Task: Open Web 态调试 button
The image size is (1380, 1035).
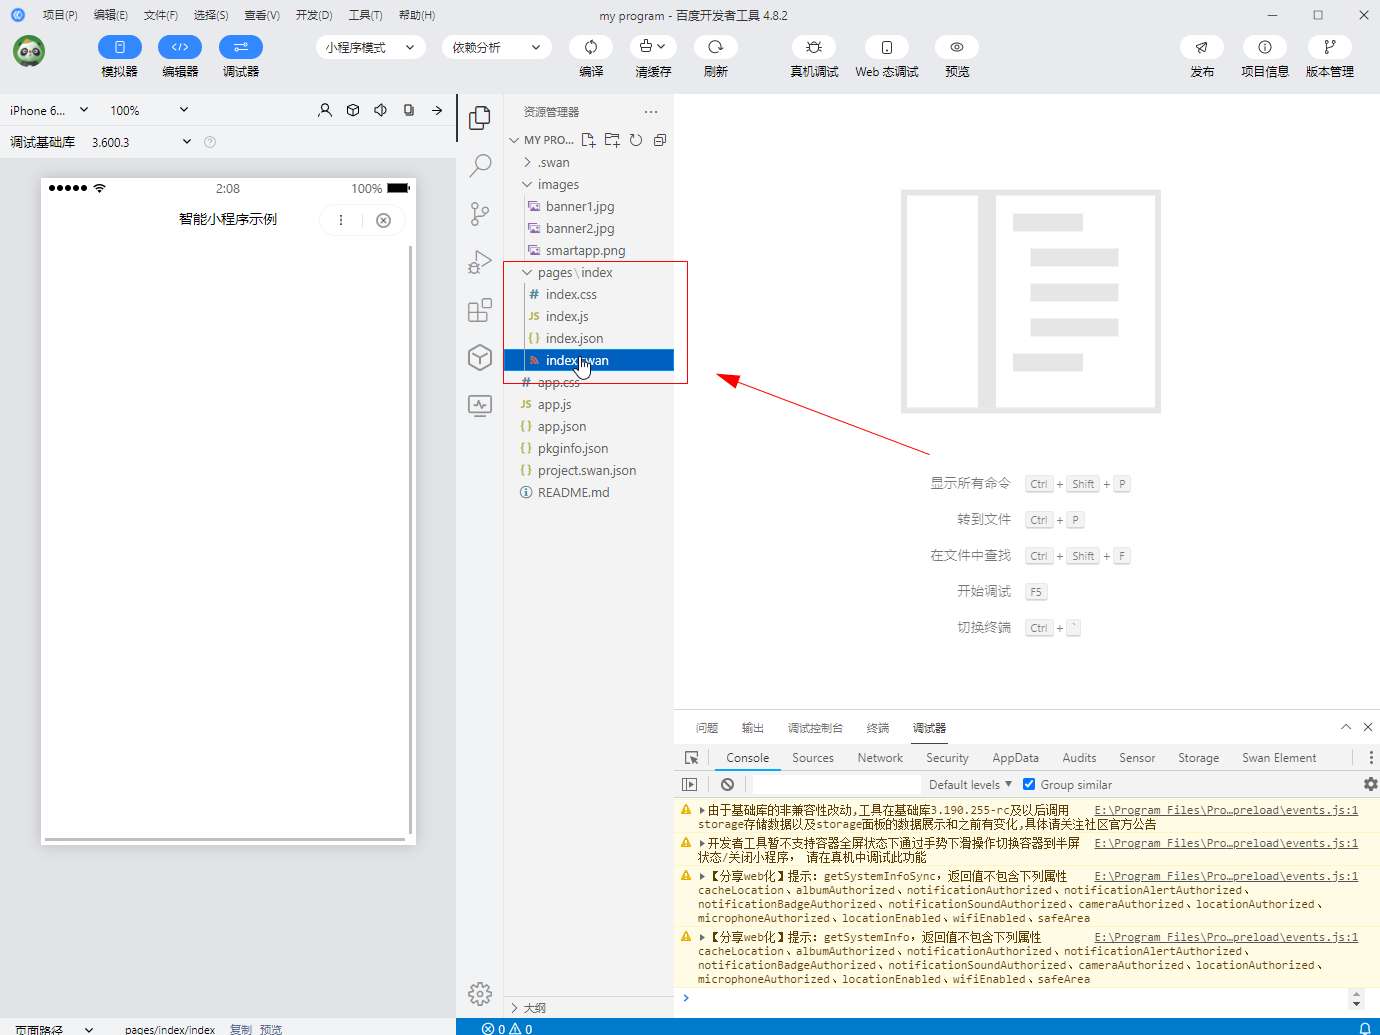Action: (887, 47)
